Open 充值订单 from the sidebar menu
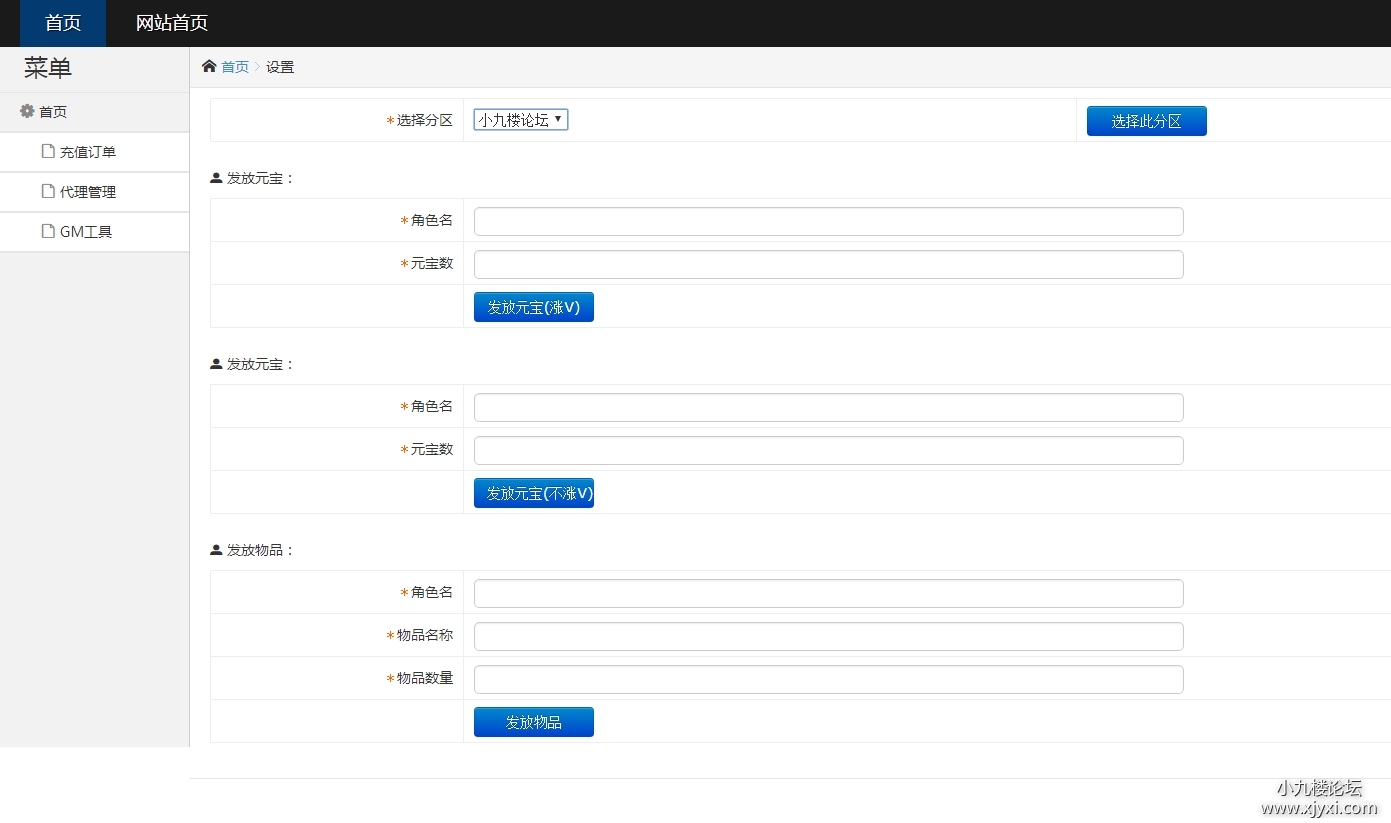 click(x=88, y=152)
